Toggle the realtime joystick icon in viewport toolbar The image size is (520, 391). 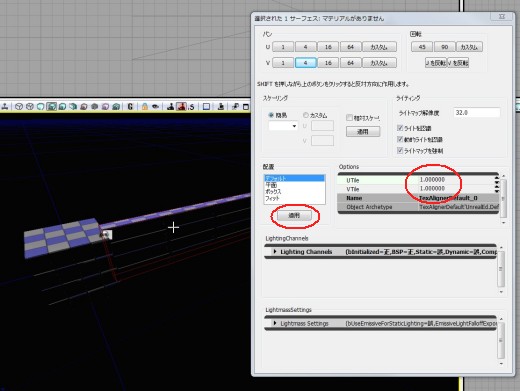pyautogui.click(x=5, y=107)
